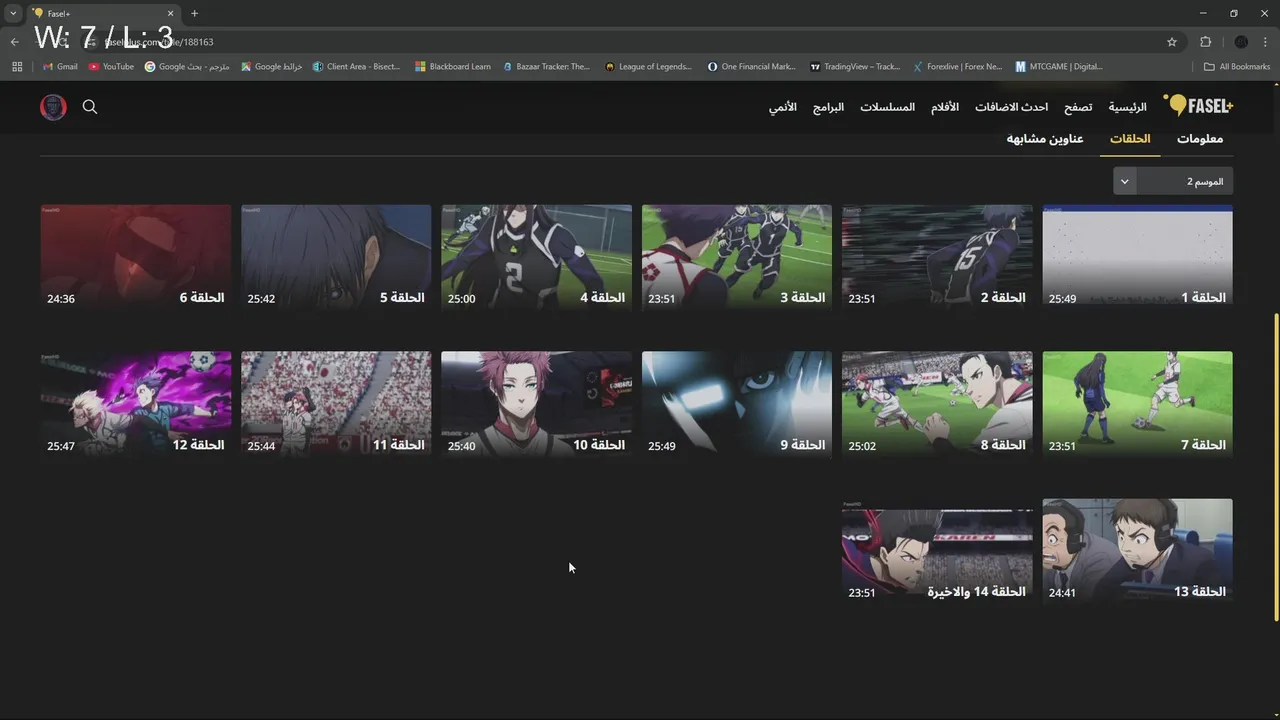Open a new browser tab
This screenshot has width=1280, height=720.
[194, 13]
